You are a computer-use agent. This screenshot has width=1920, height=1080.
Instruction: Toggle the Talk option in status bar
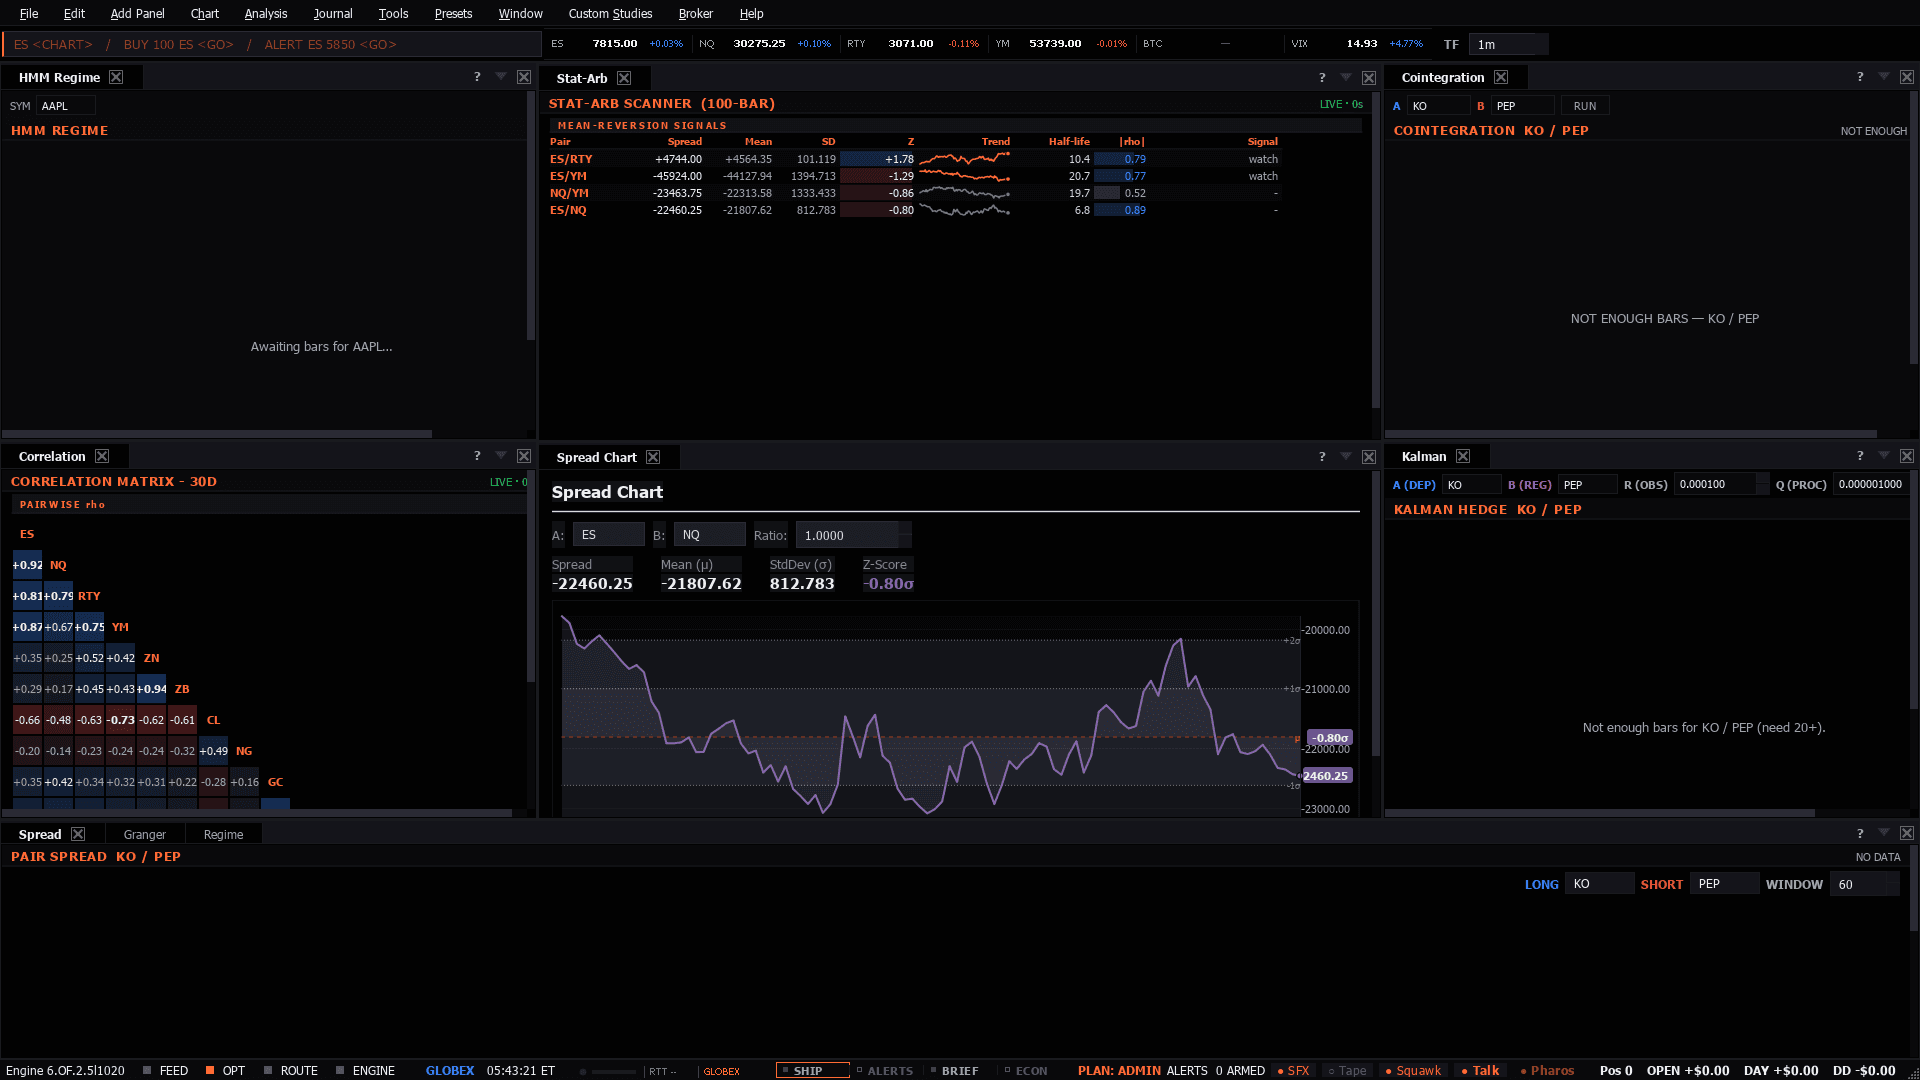tap(1480, 1070)
